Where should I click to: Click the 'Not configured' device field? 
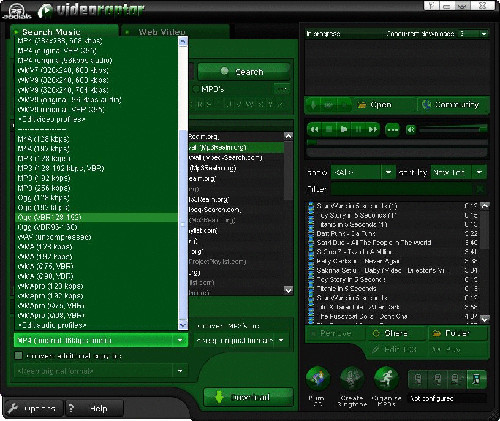(447, 398)
